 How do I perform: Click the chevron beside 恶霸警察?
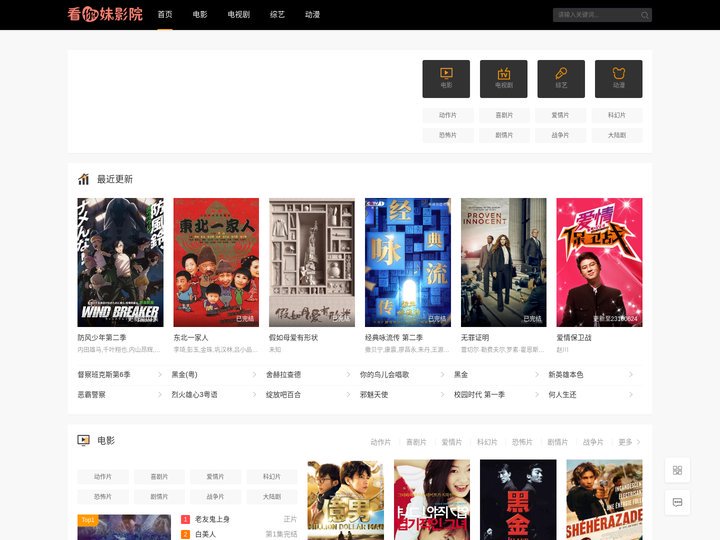[x=160, y=394]
